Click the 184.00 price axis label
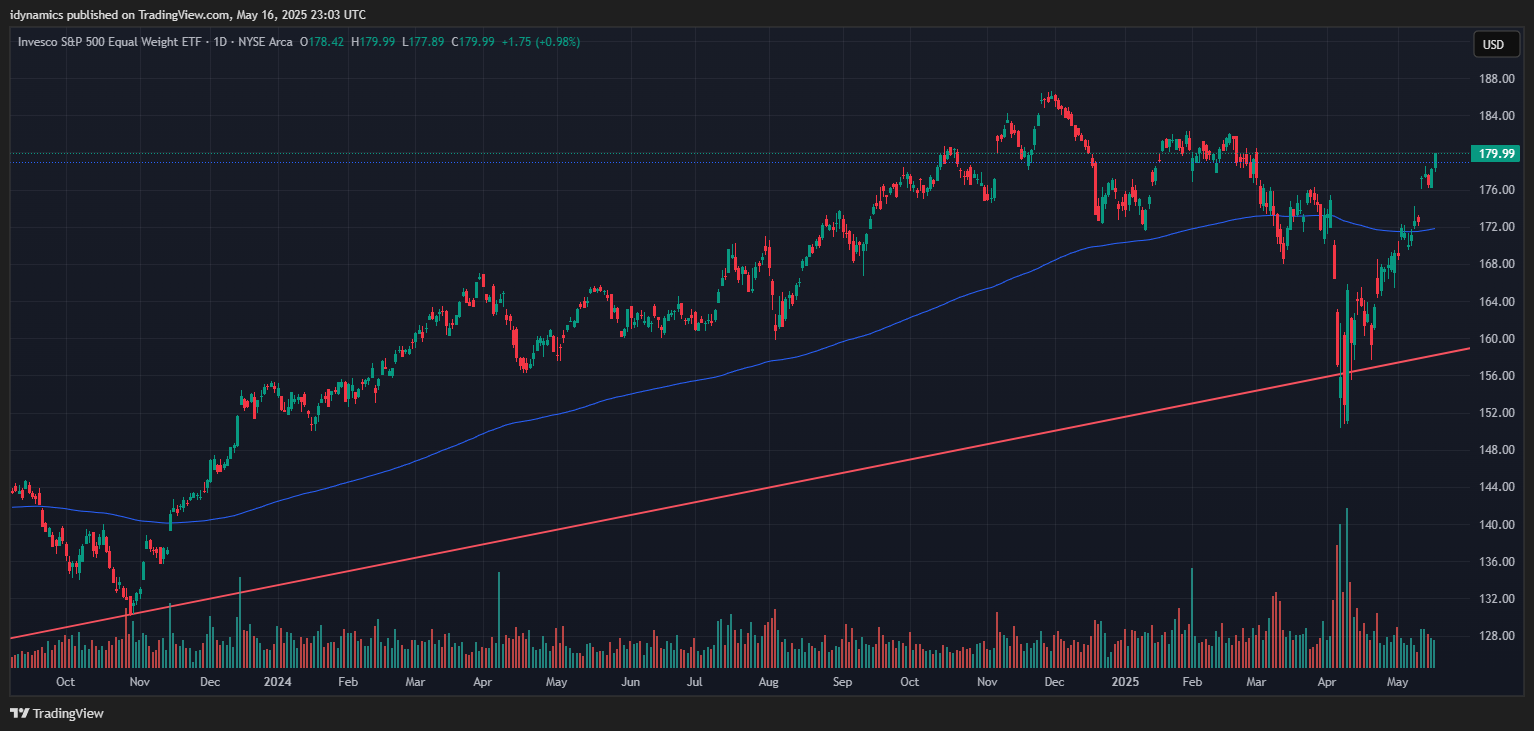The image size is (1534, 731). pyautogui.click(x=1496, y=116)
